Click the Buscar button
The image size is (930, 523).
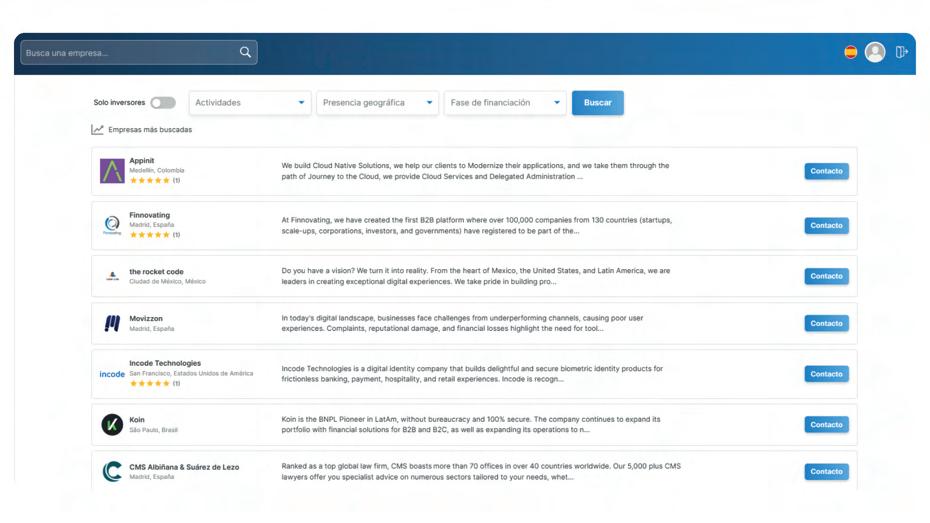[x=597, y=103]
